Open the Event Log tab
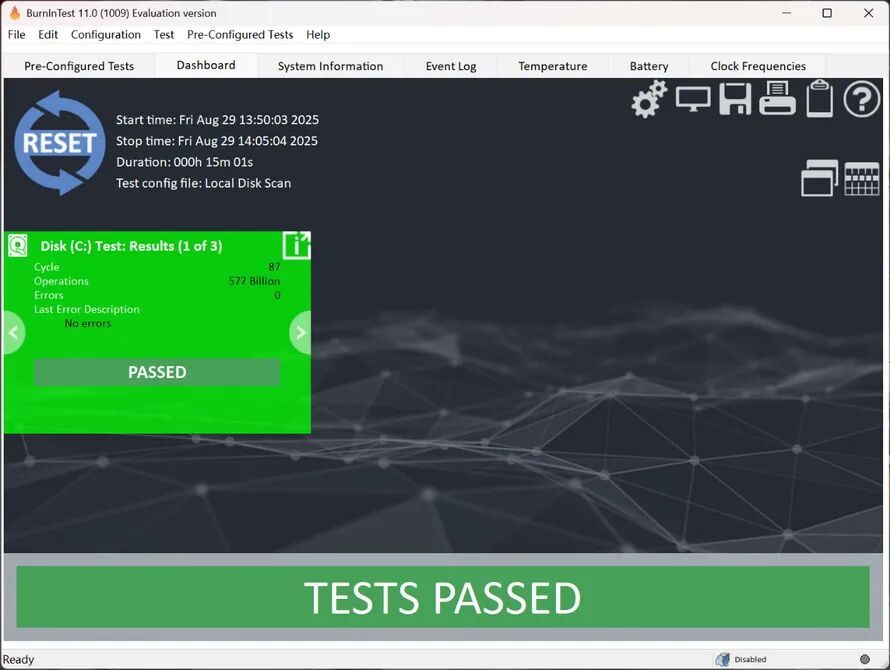Screen dimensions: 890x670 tap(451, 66)
